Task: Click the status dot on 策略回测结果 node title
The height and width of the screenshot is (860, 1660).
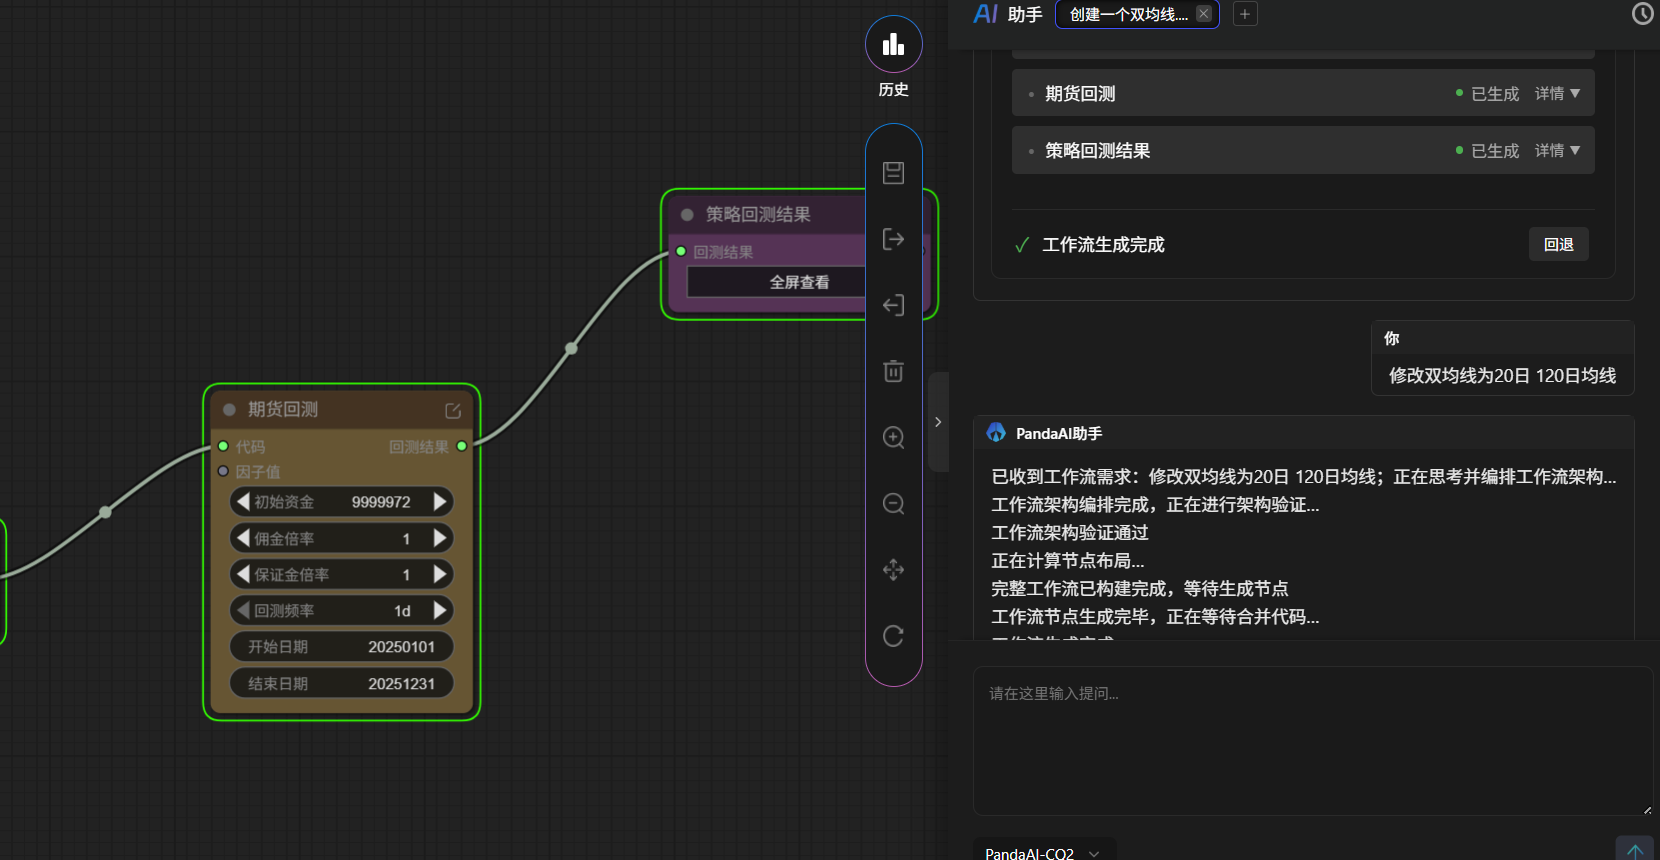Action: tap(687, 215)
